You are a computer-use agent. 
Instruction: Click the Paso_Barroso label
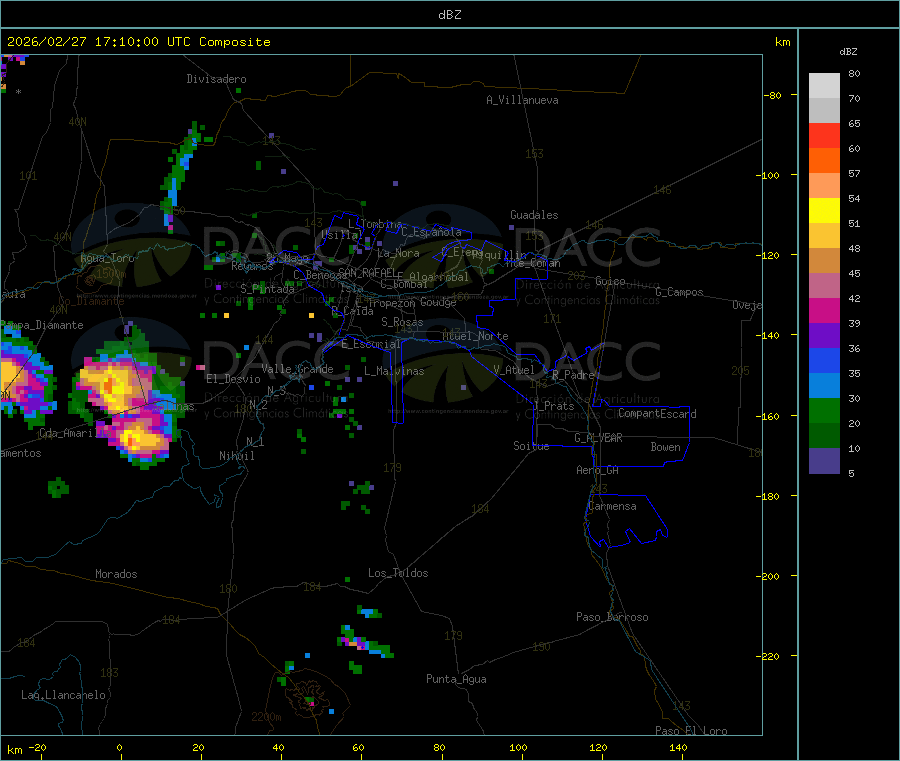(x=612, y=617)
